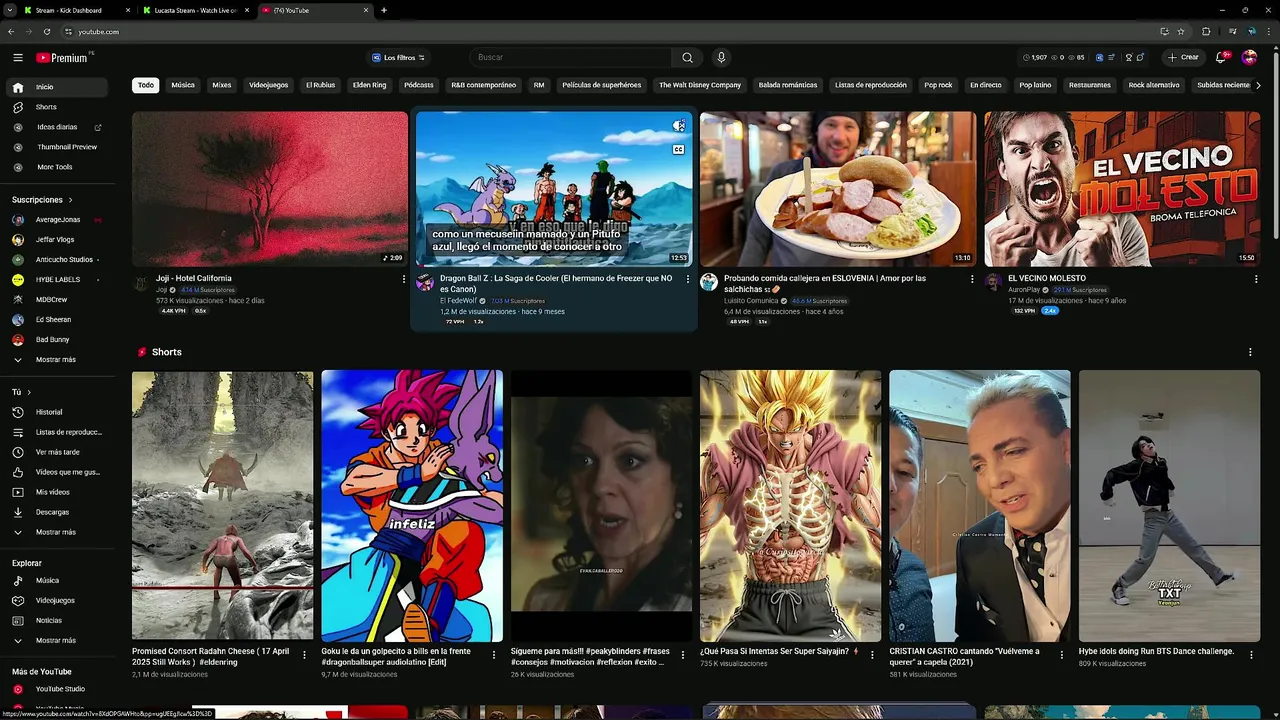Select the Videojuegos filter chip
The width and height of the screenshot is (1280, 720).
coord(269,85)
